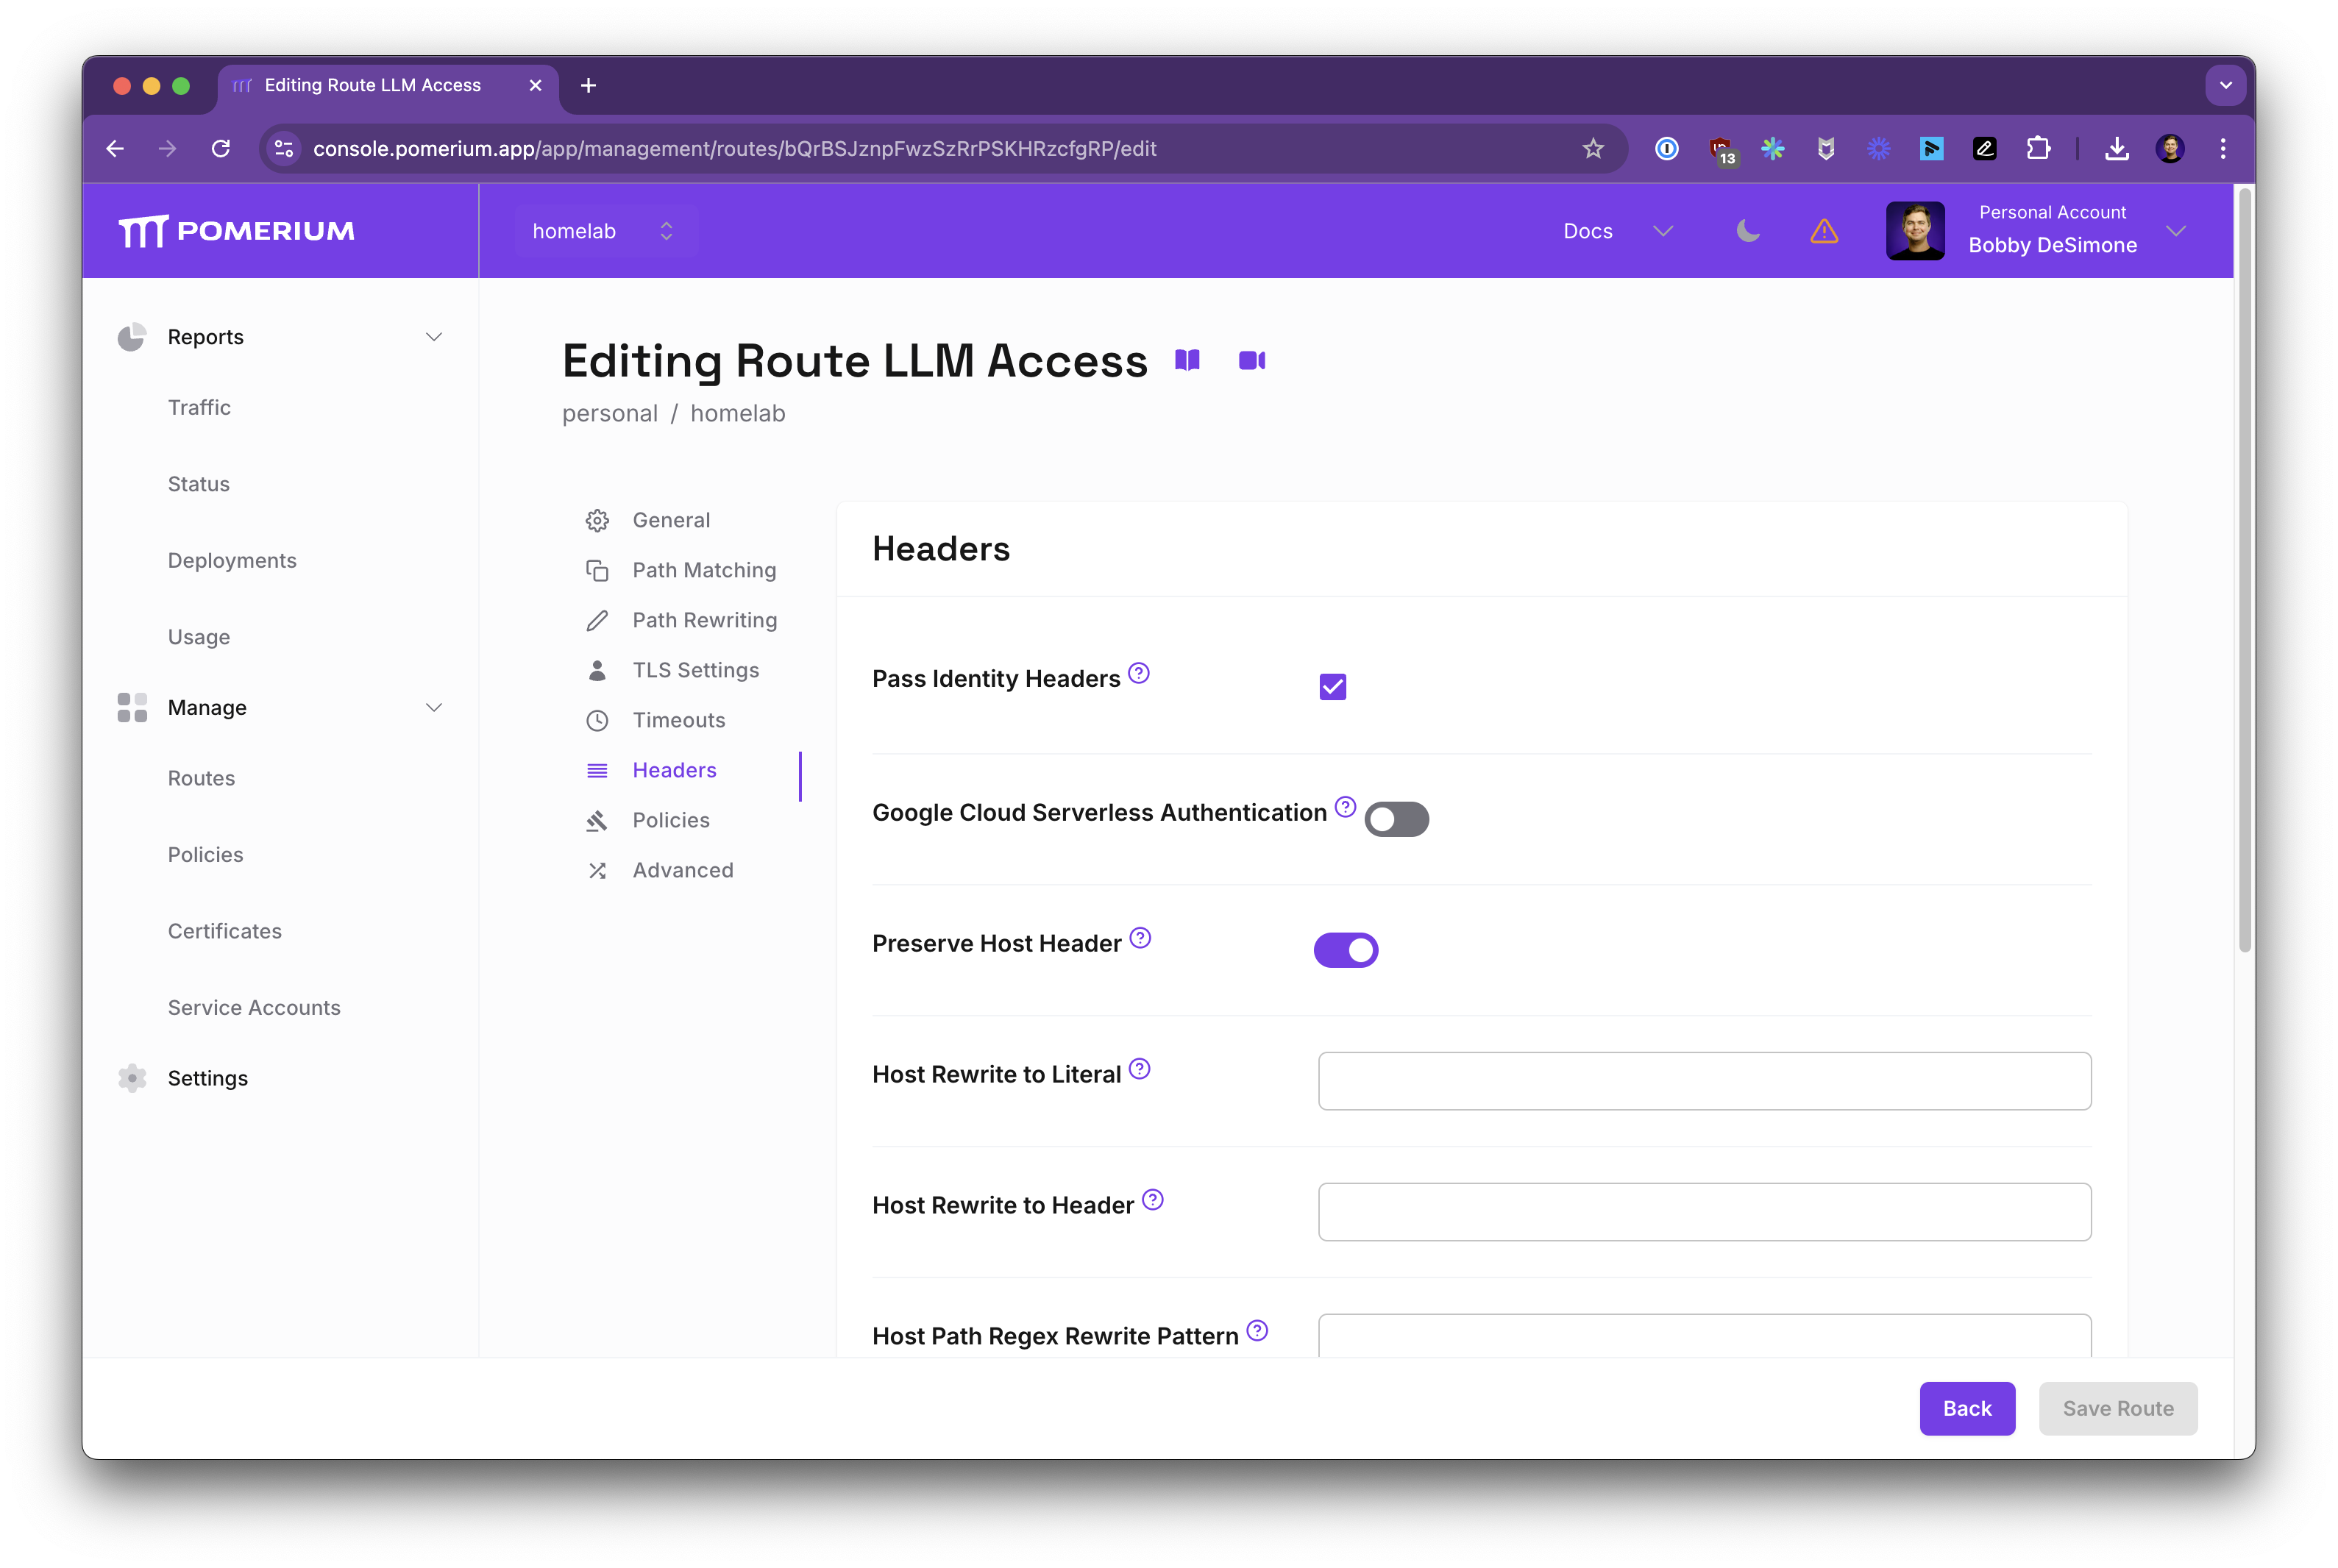Image resolution: width=2338 pixels, height=1568 pixels.
Task: Click the TLS Settings lock icon
Action: (597, 669)
